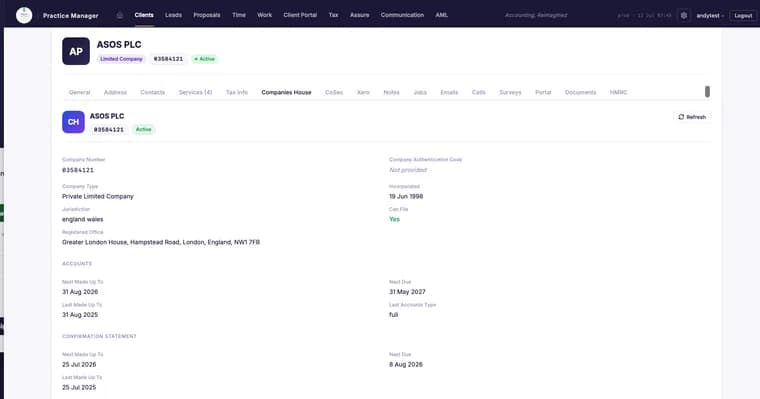Switch to the Emails tab
Viewport: 760px width, 399px height.
point(449,92)
